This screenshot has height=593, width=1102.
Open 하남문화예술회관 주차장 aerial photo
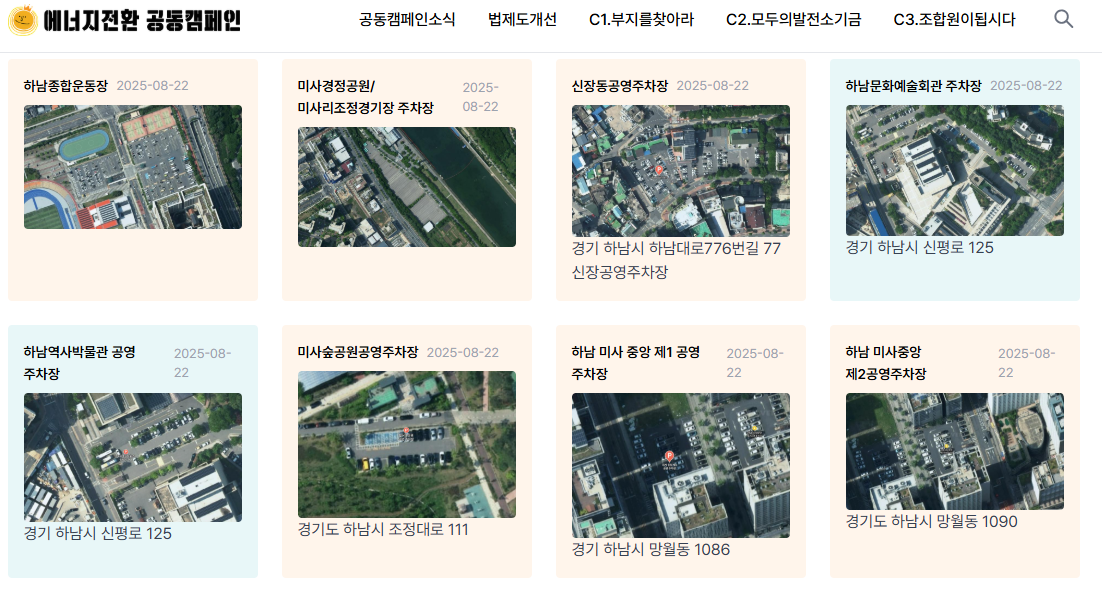955,171
